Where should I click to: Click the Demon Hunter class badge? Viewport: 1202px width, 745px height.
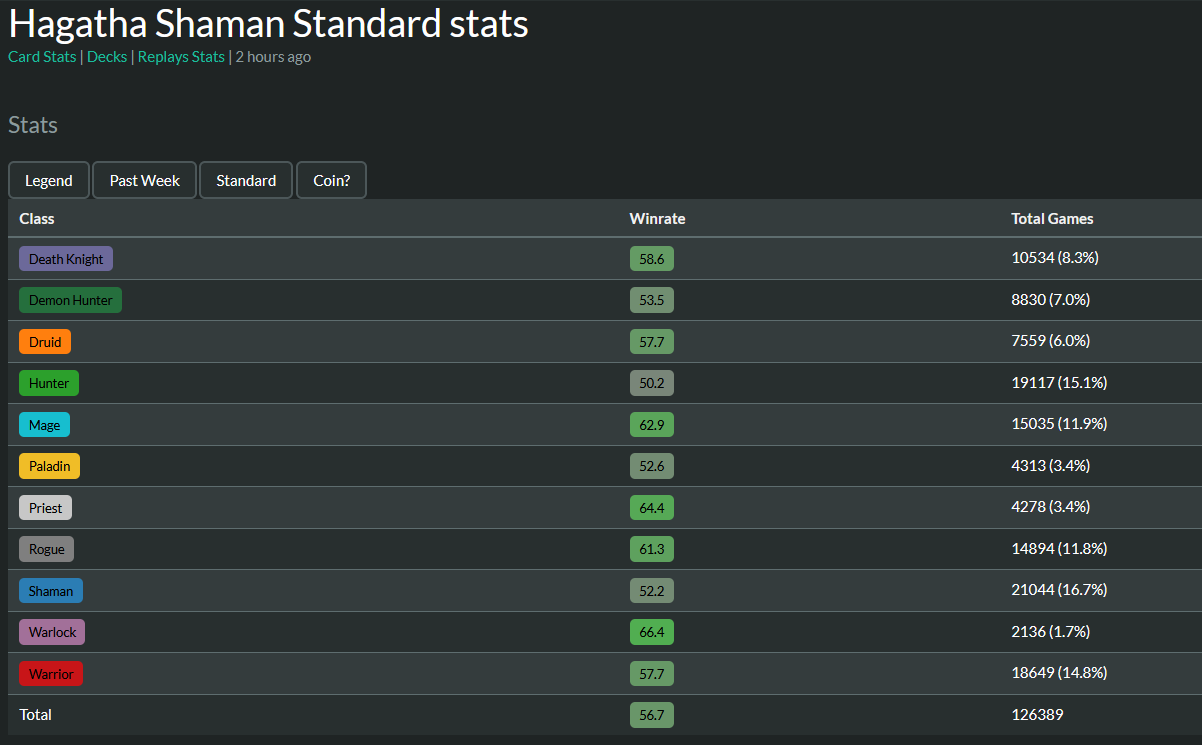click(x=70, y=300)
